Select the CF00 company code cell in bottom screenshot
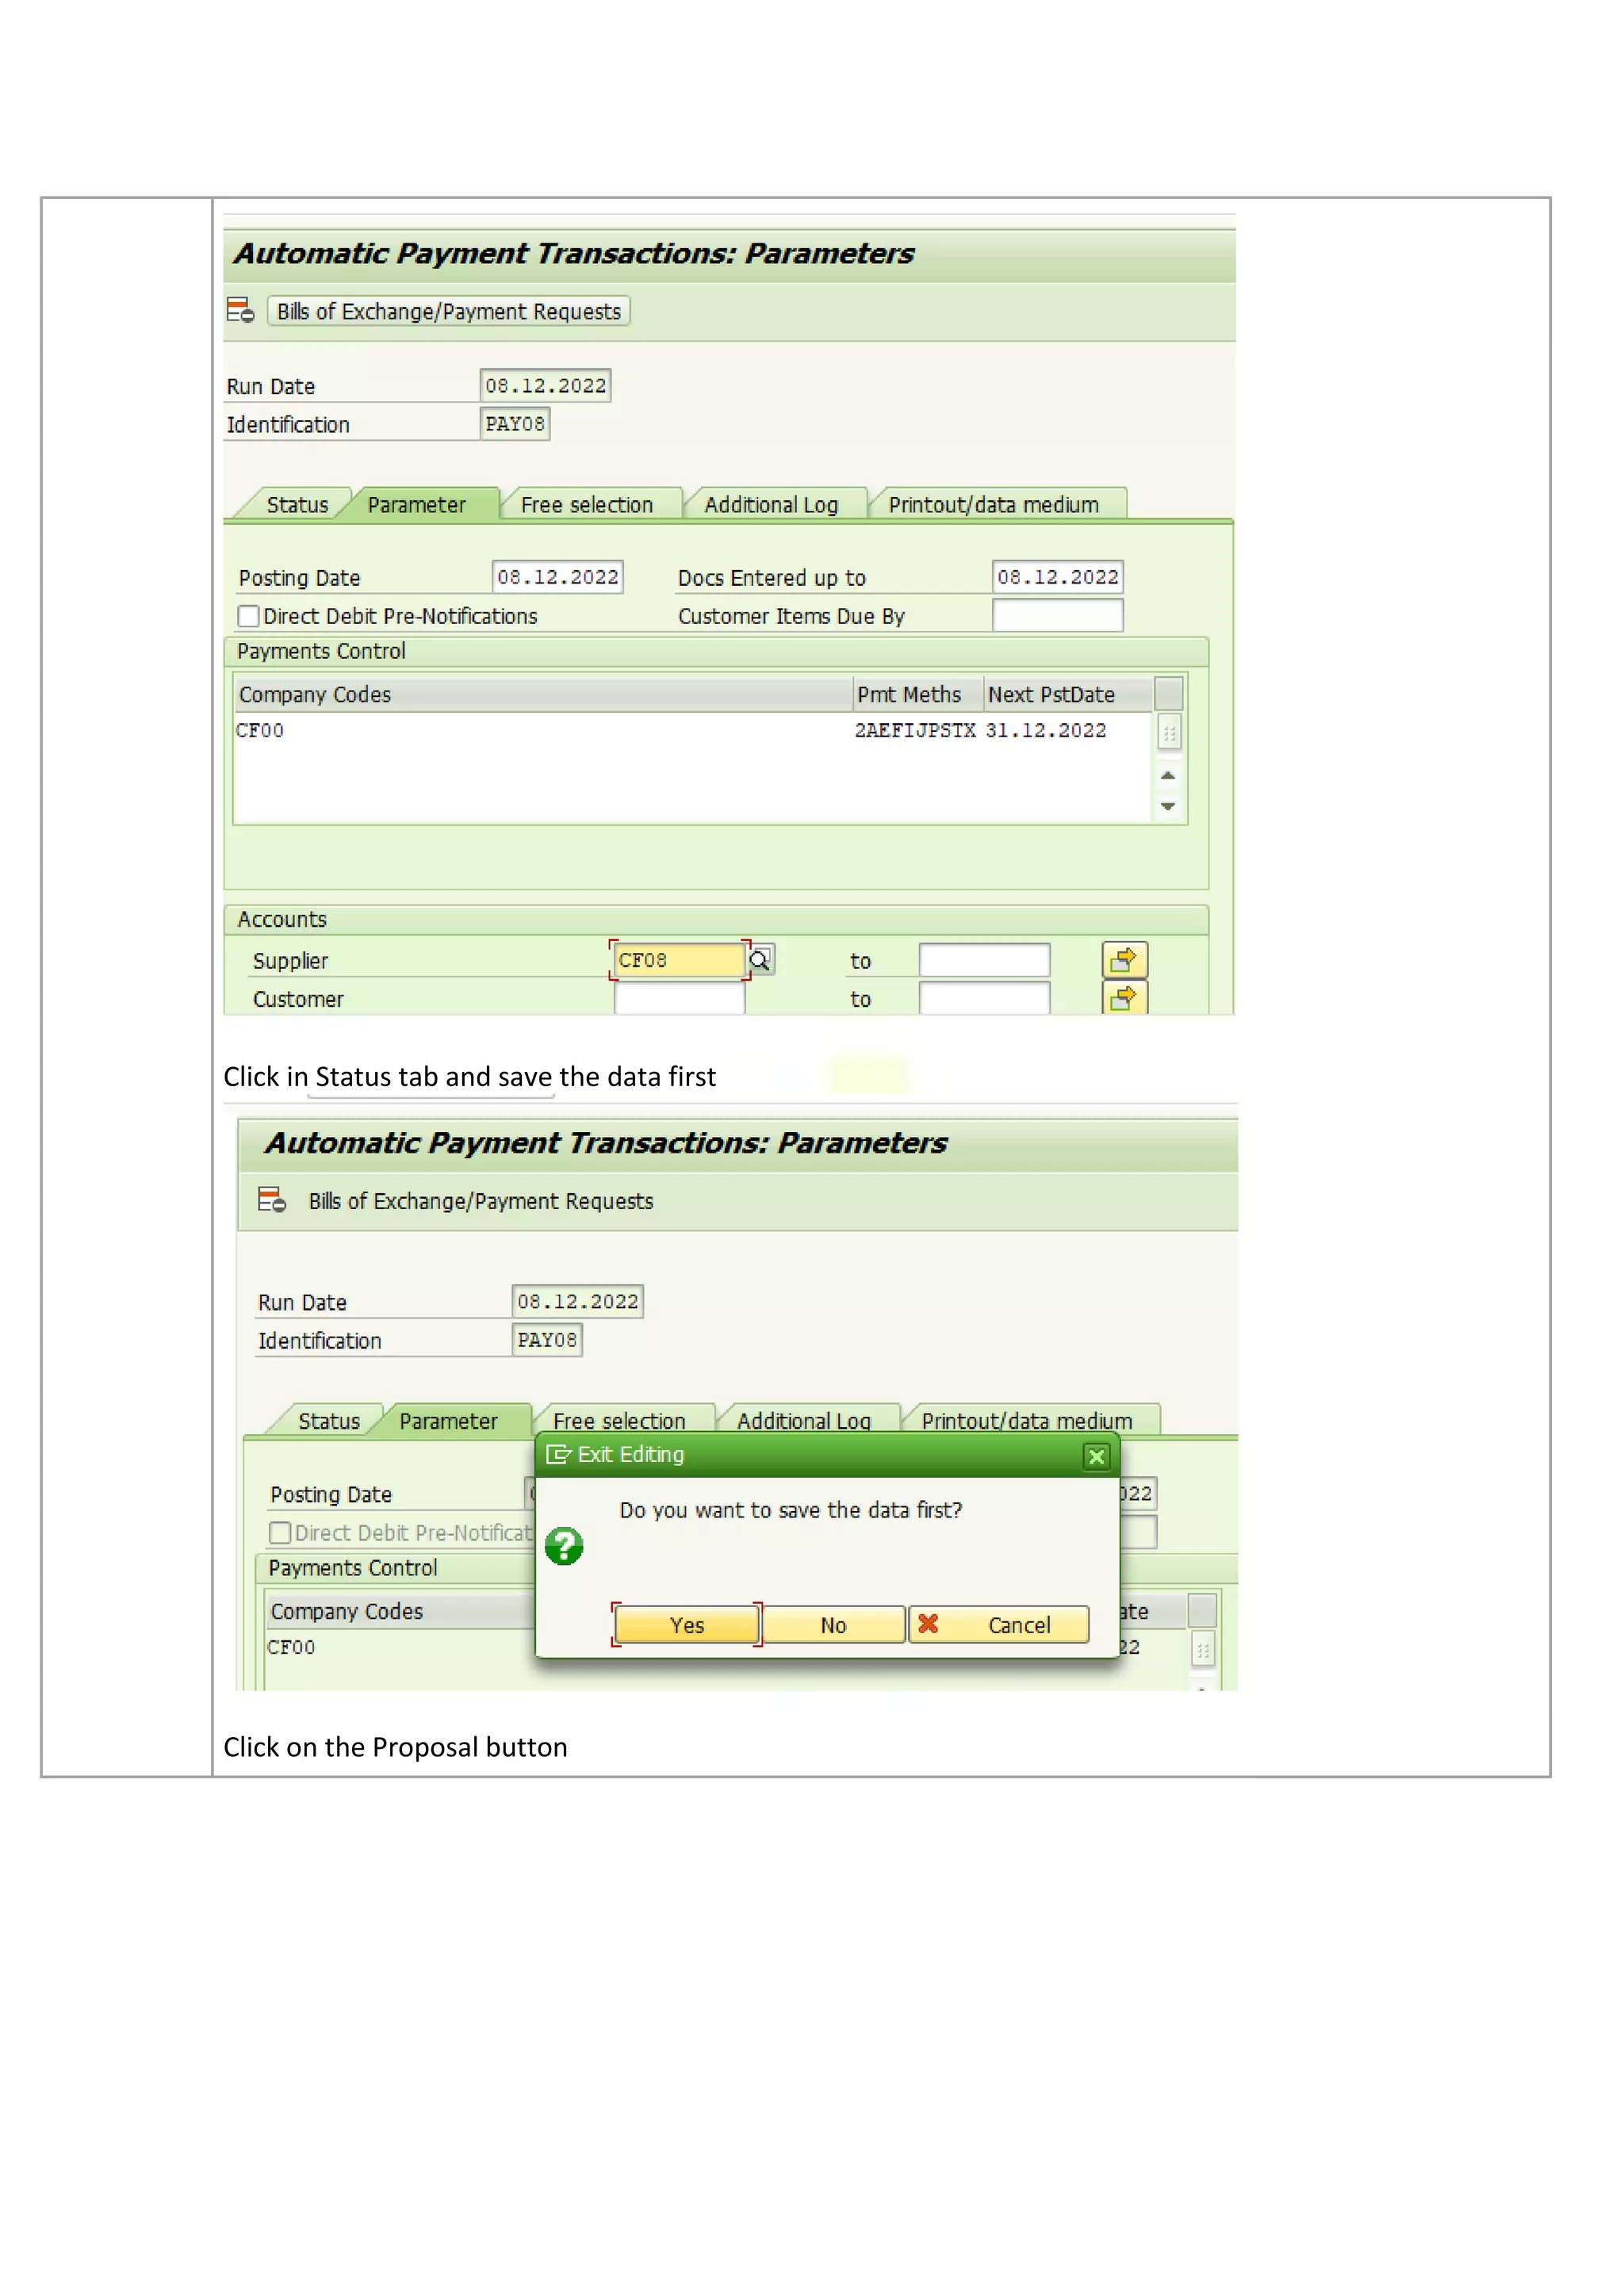 coord(400,1648)
